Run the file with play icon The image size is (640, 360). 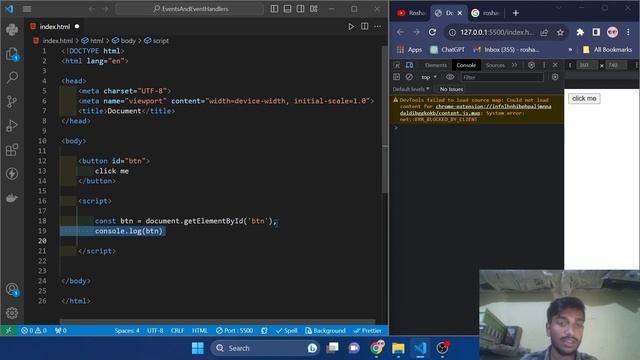(351, 27)
